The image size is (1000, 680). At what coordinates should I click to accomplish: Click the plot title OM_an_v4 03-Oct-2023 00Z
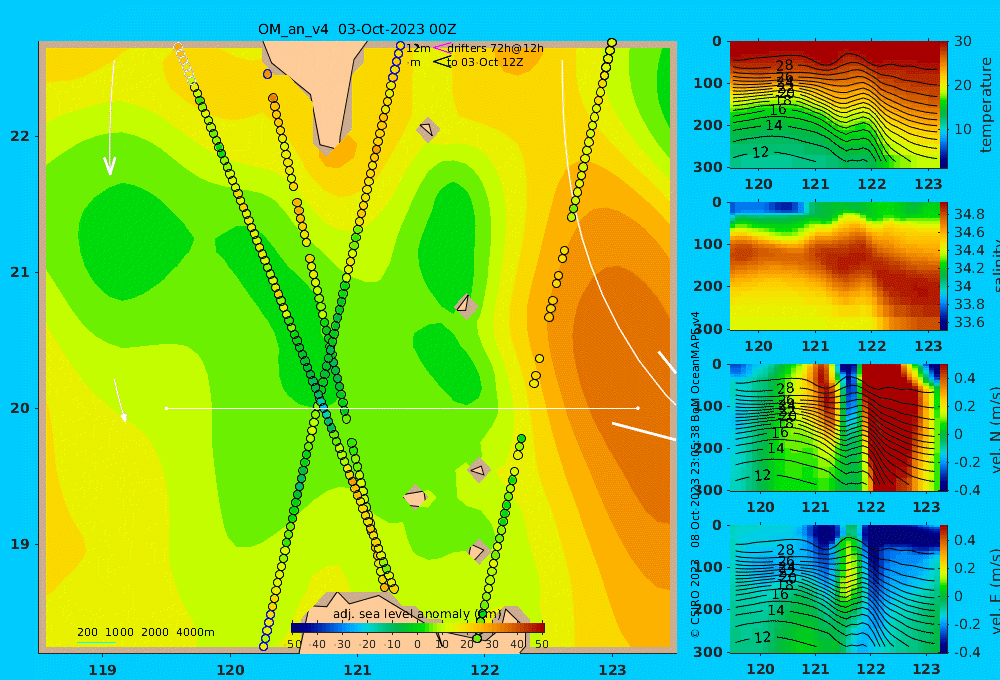coord(357,29)
